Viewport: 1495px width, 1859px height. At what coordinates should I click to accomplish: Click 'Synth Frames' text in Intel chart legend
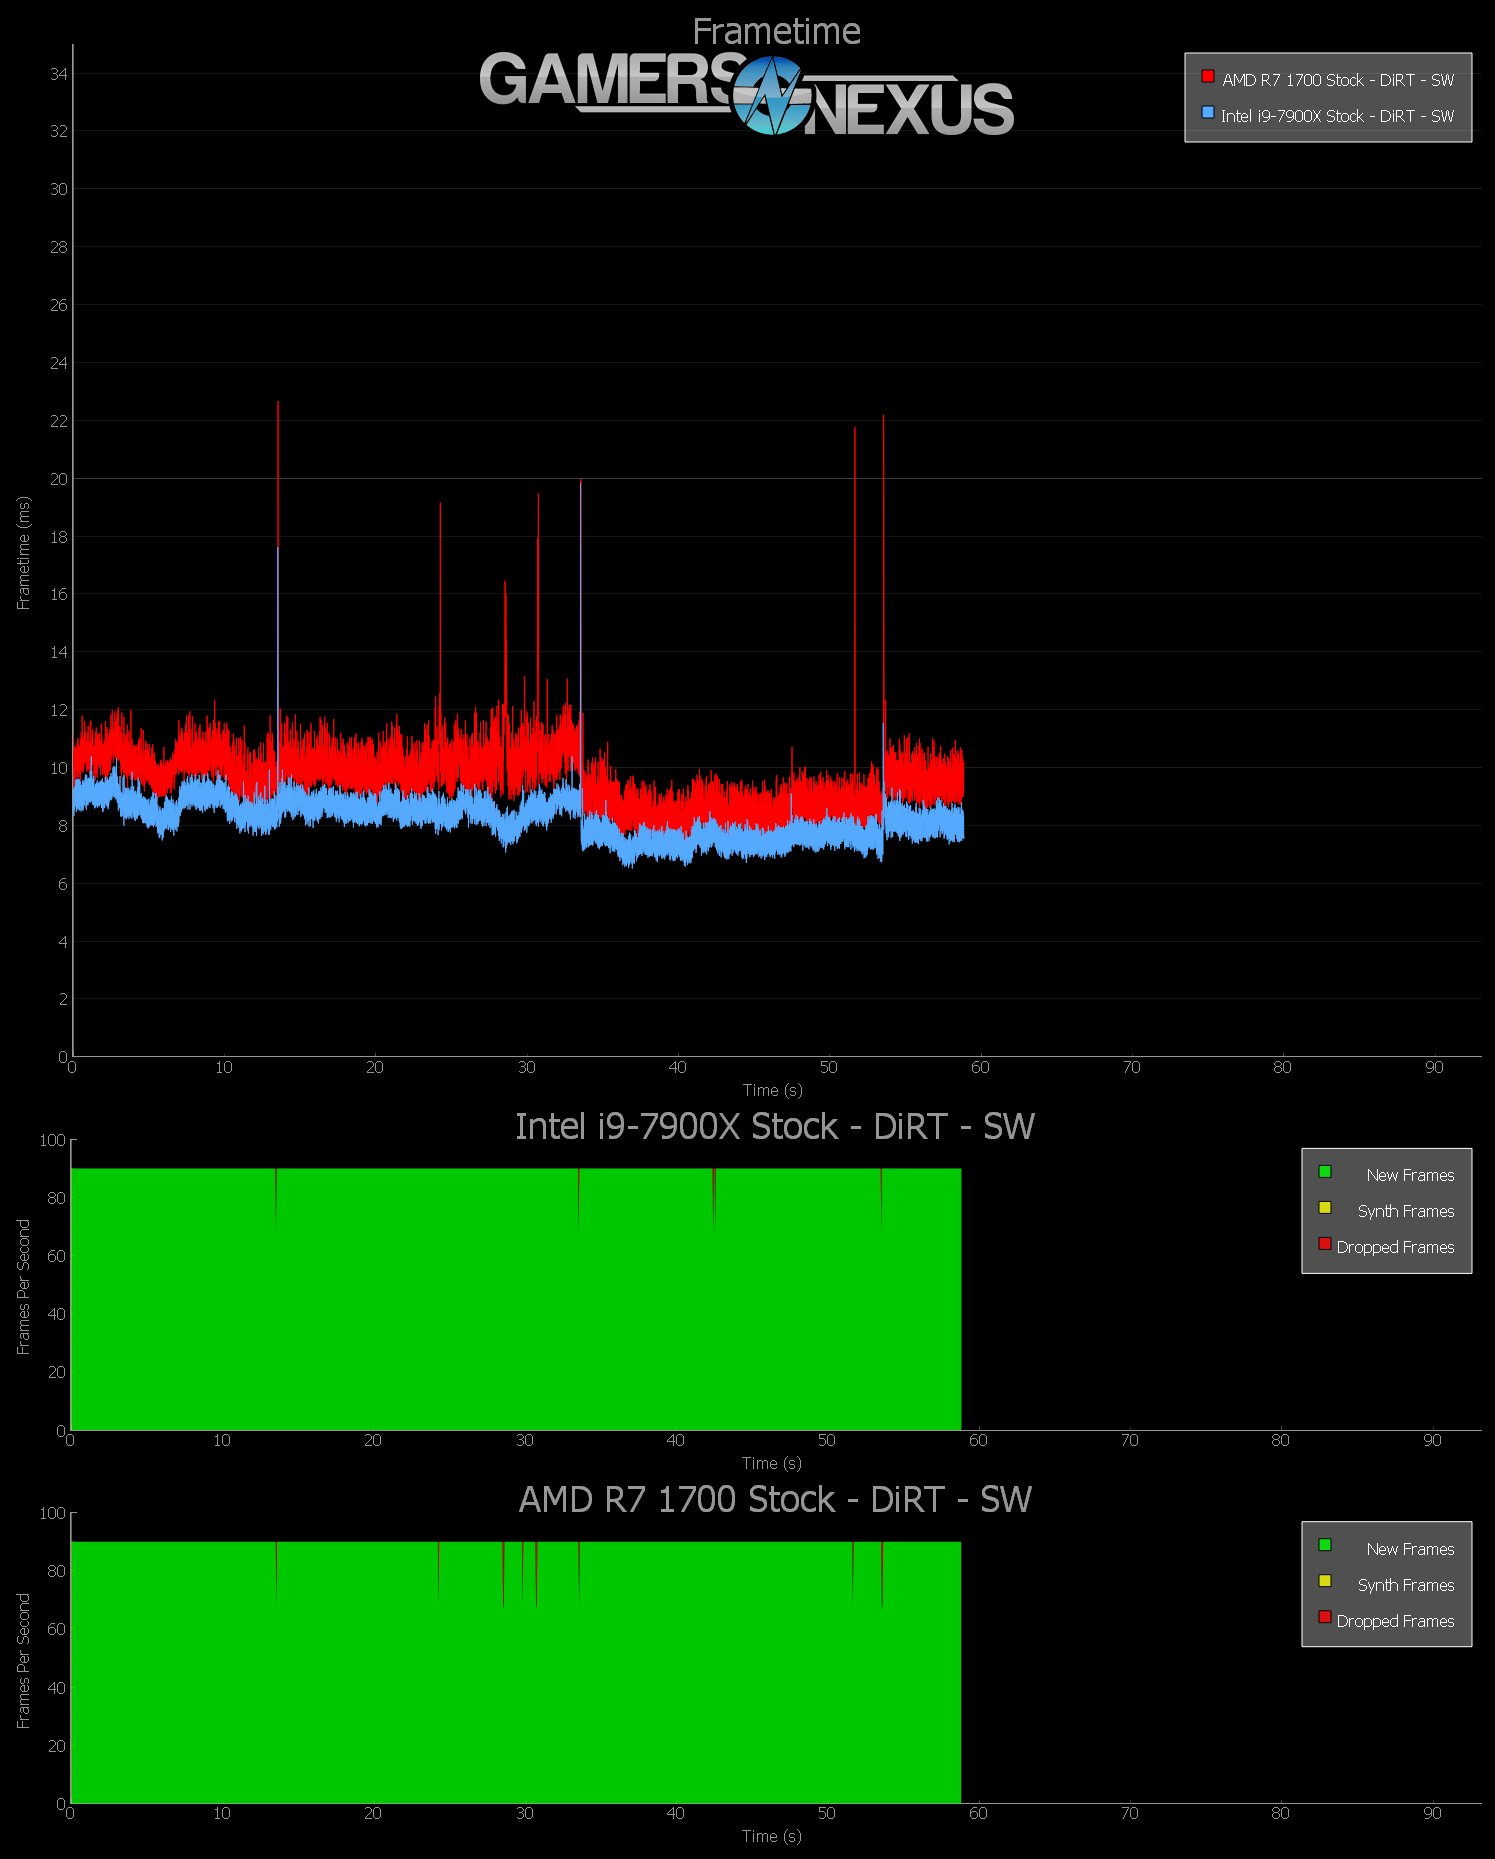click(1406, 1211)
